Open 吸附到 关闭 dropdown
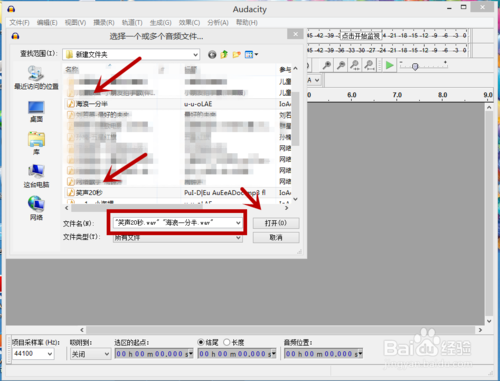 tap(107, 354)
